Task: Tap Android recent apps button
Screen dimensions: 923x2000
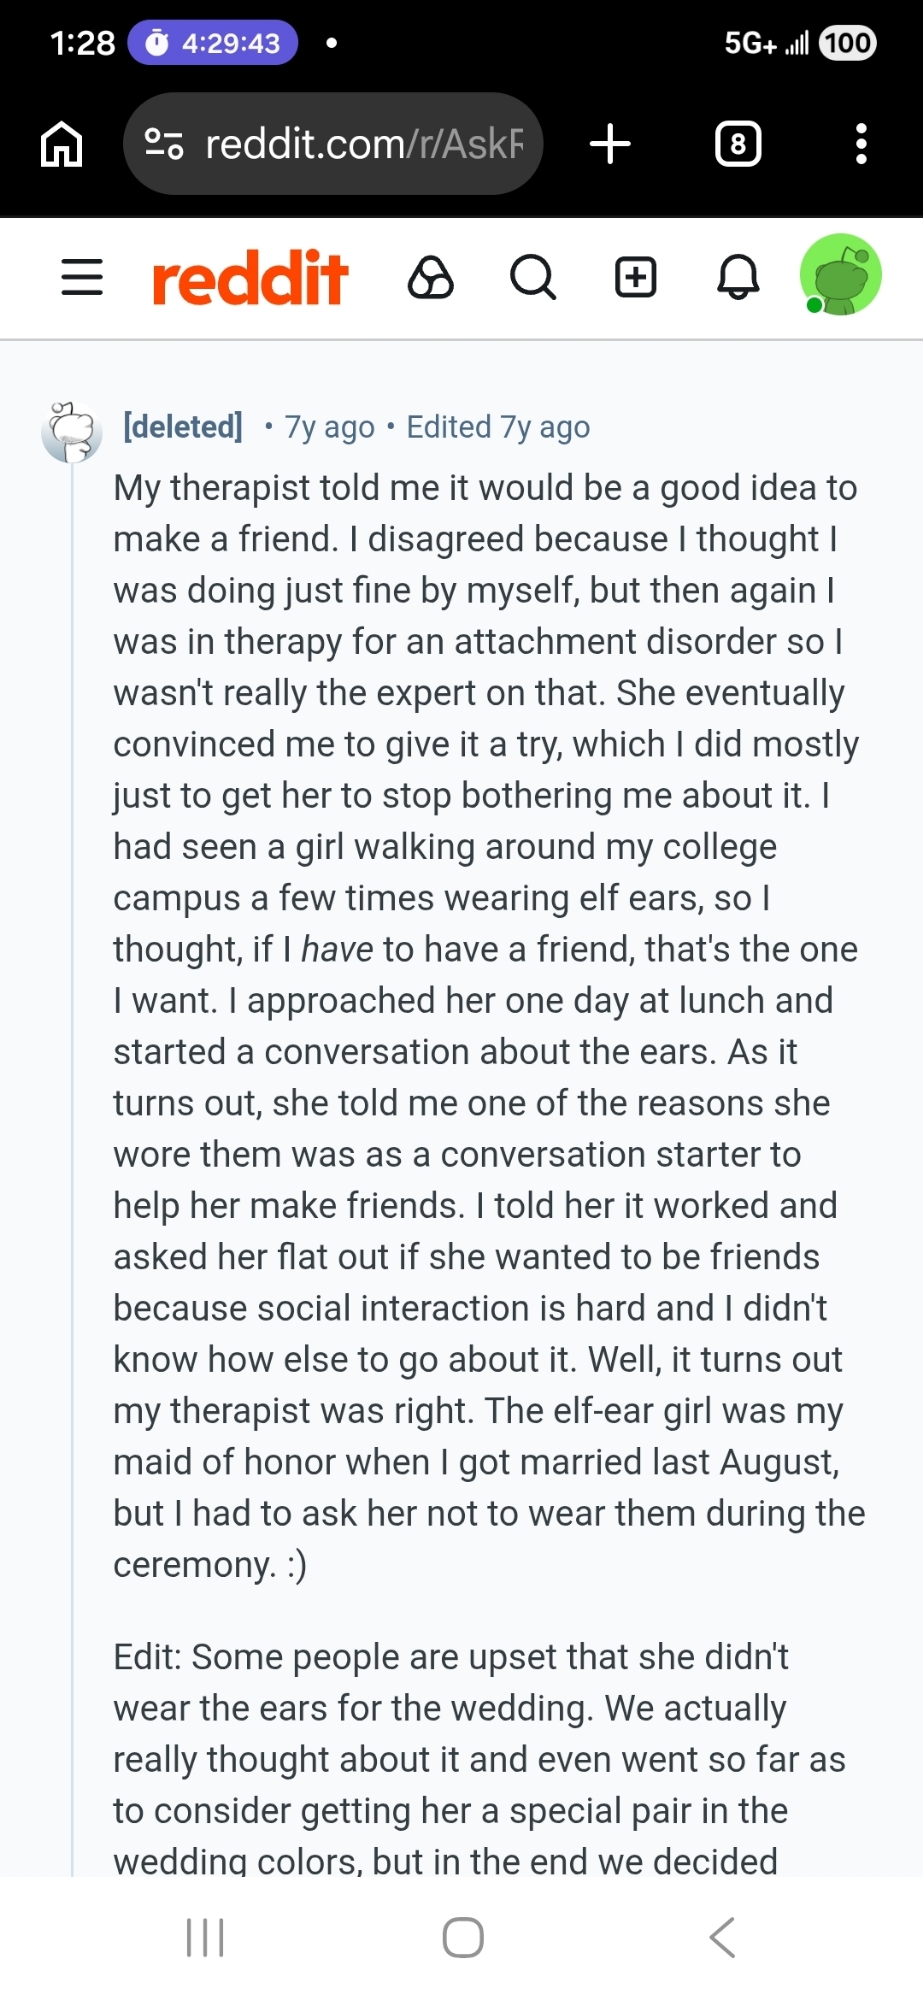Action: [205, 1937]
